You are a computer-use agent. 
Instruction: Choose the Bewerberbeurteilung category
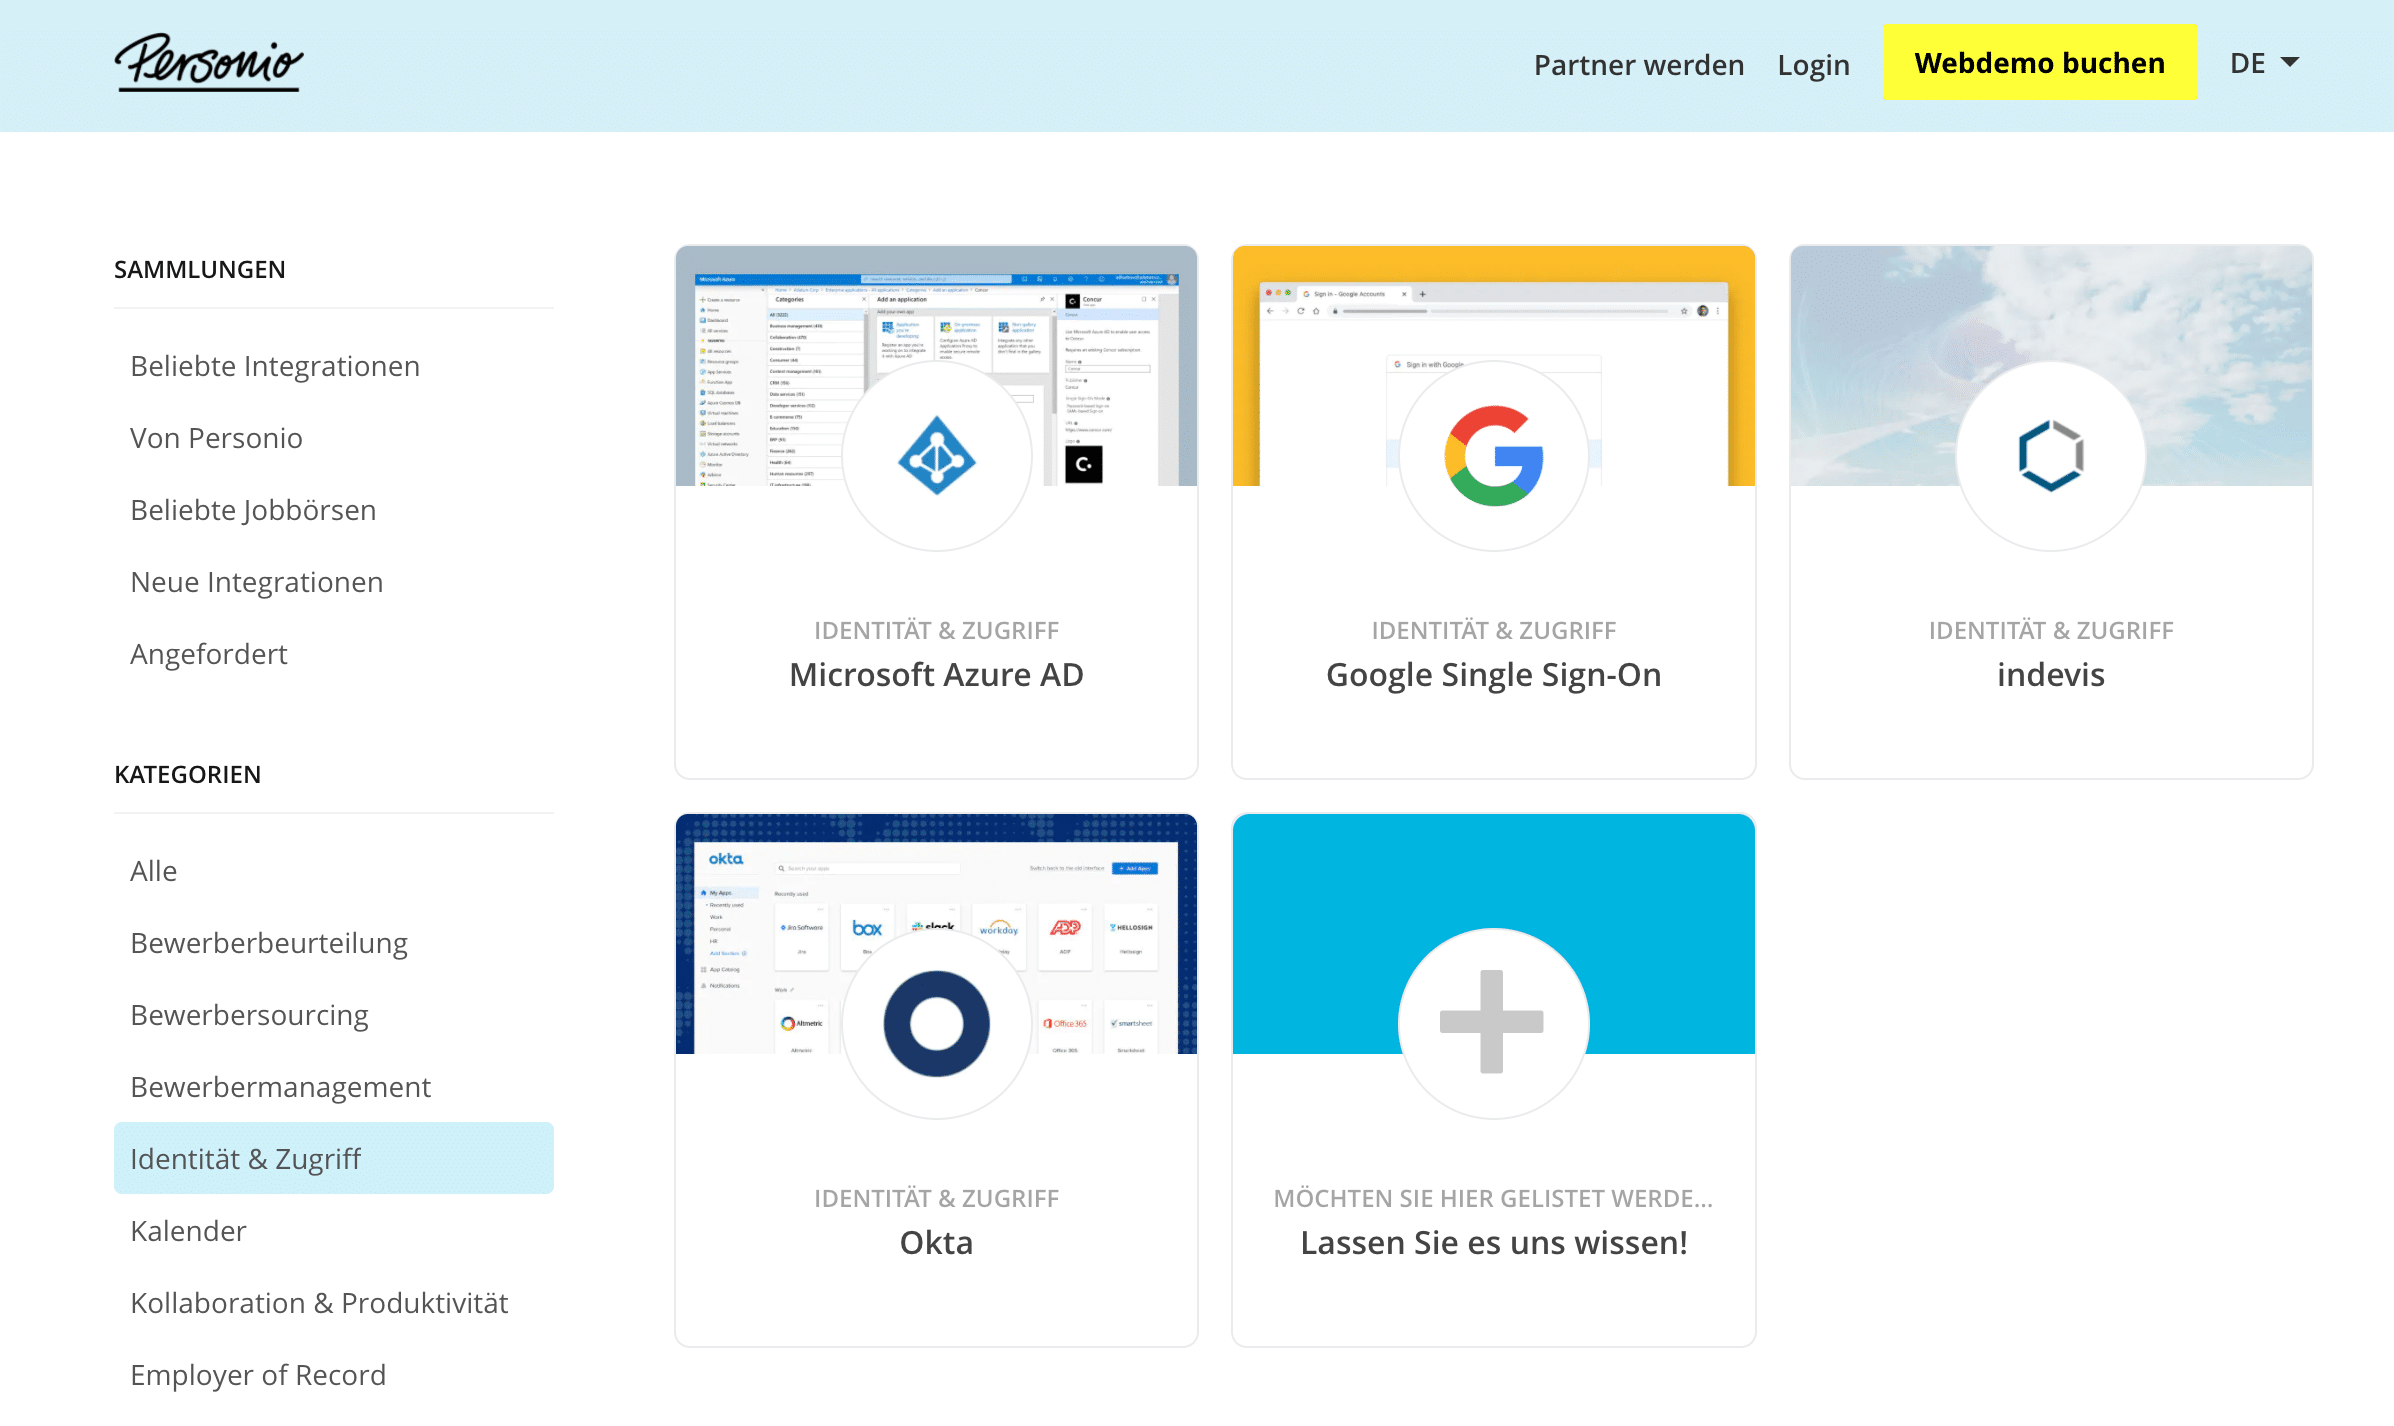click(268, 943)
